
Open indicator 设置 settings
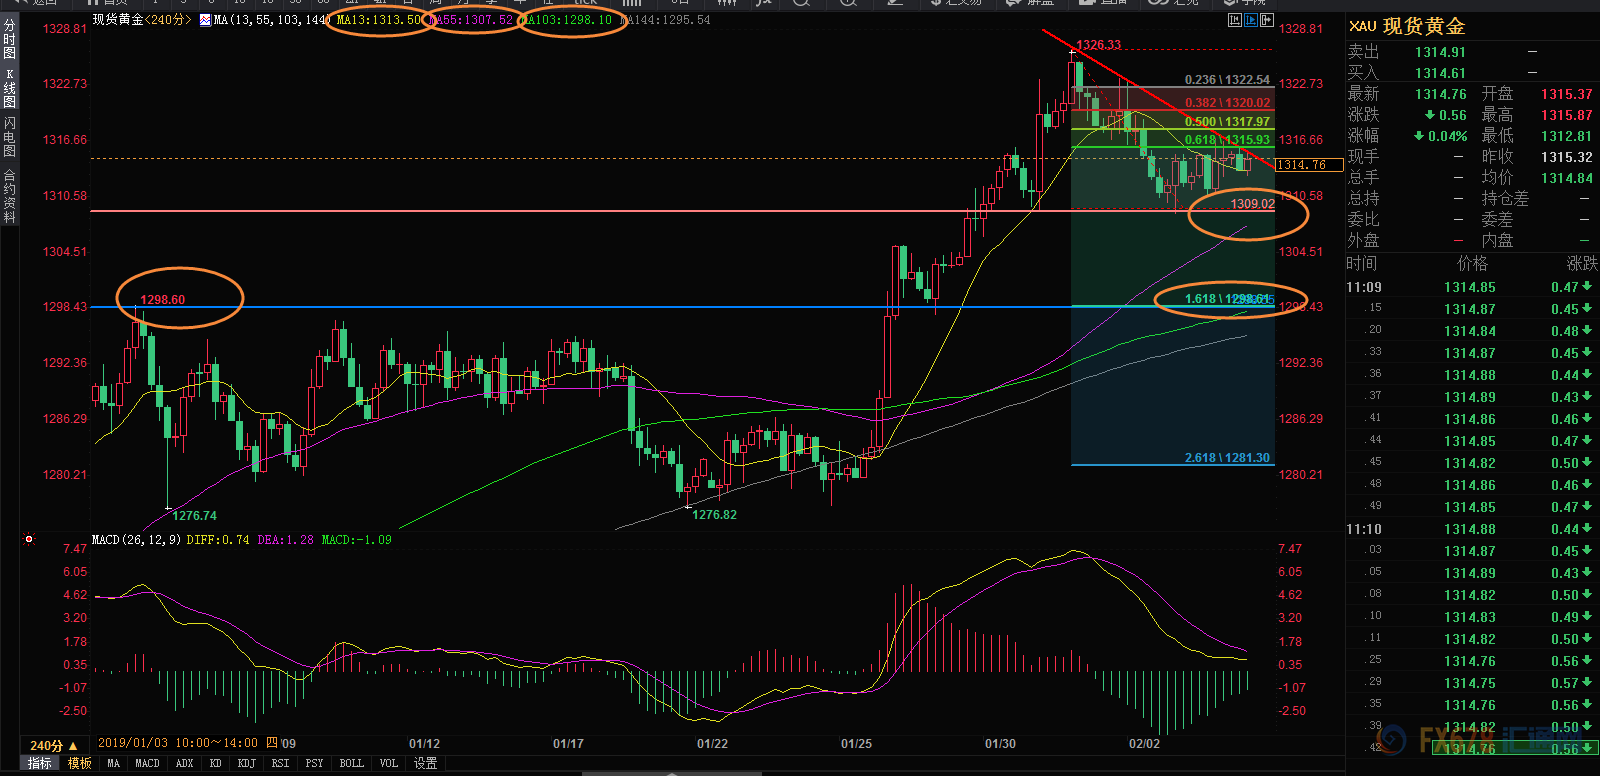click(x=426, y=763)
